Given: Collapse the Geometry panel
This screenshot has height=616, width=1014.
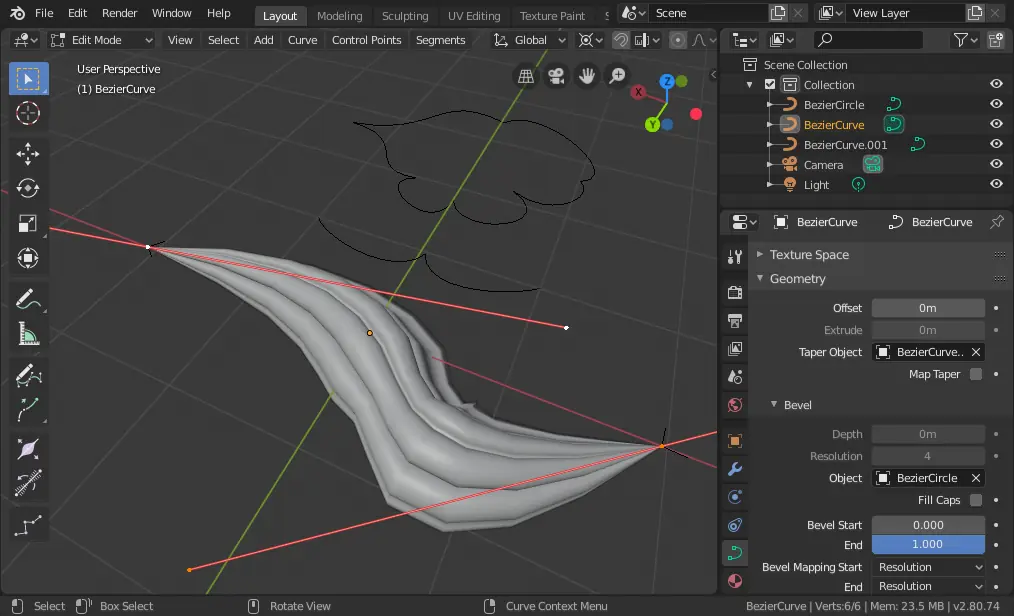Looking at the screenshot, I should click(797, 279).
